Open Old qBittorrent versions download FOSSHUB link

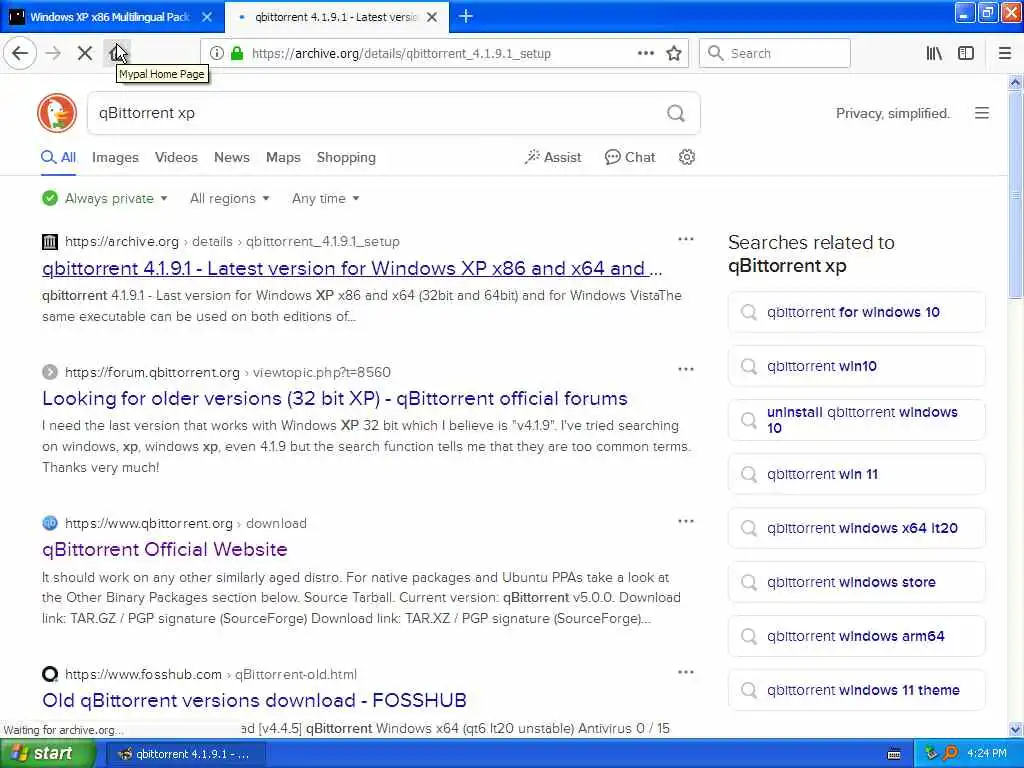pos(254,700)
